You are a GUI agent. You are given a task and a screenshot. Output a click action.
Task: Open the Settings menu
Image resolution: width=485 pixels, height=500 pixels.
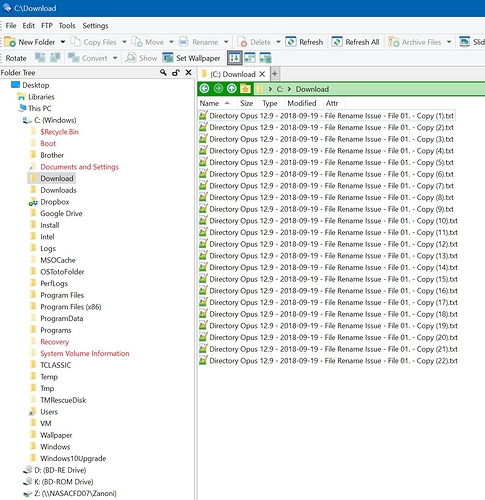pos(95,26)
